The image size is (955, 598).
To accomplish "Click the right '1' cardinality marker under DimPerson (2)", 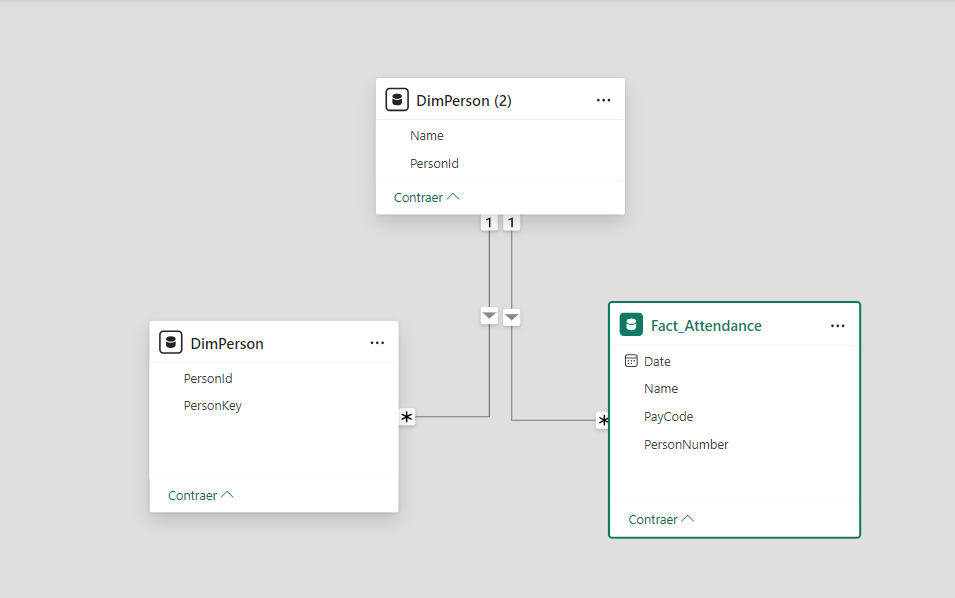I will [511, 223].
